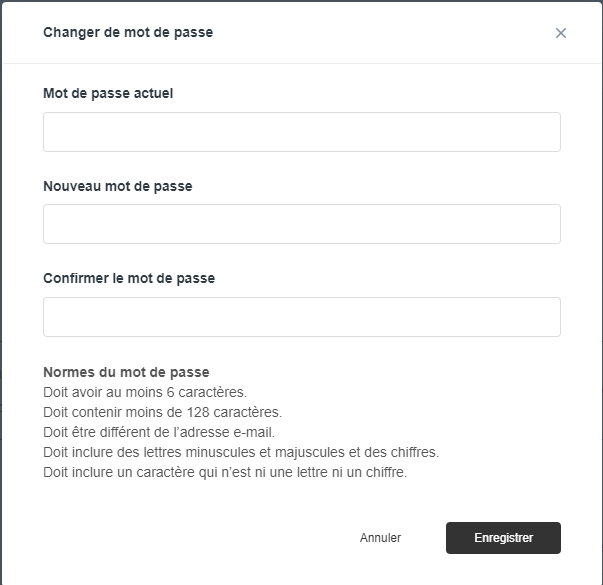Click the 'au moins 6 caractères' rule
The width and height of the screenshot is (603, 585).
click(145, 392)
